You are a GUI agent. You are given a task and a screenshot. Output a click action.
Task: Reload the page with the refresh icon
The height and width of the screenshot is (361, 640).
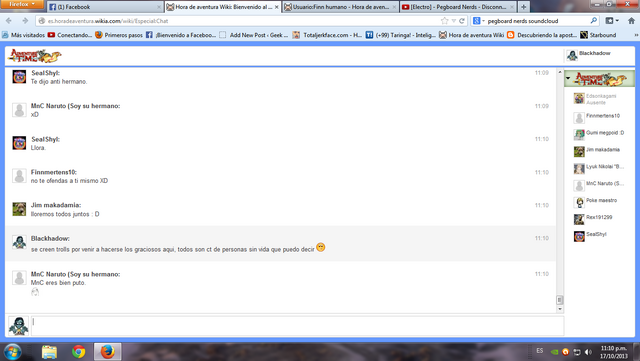pyautogui.click(x=462, y=21)
